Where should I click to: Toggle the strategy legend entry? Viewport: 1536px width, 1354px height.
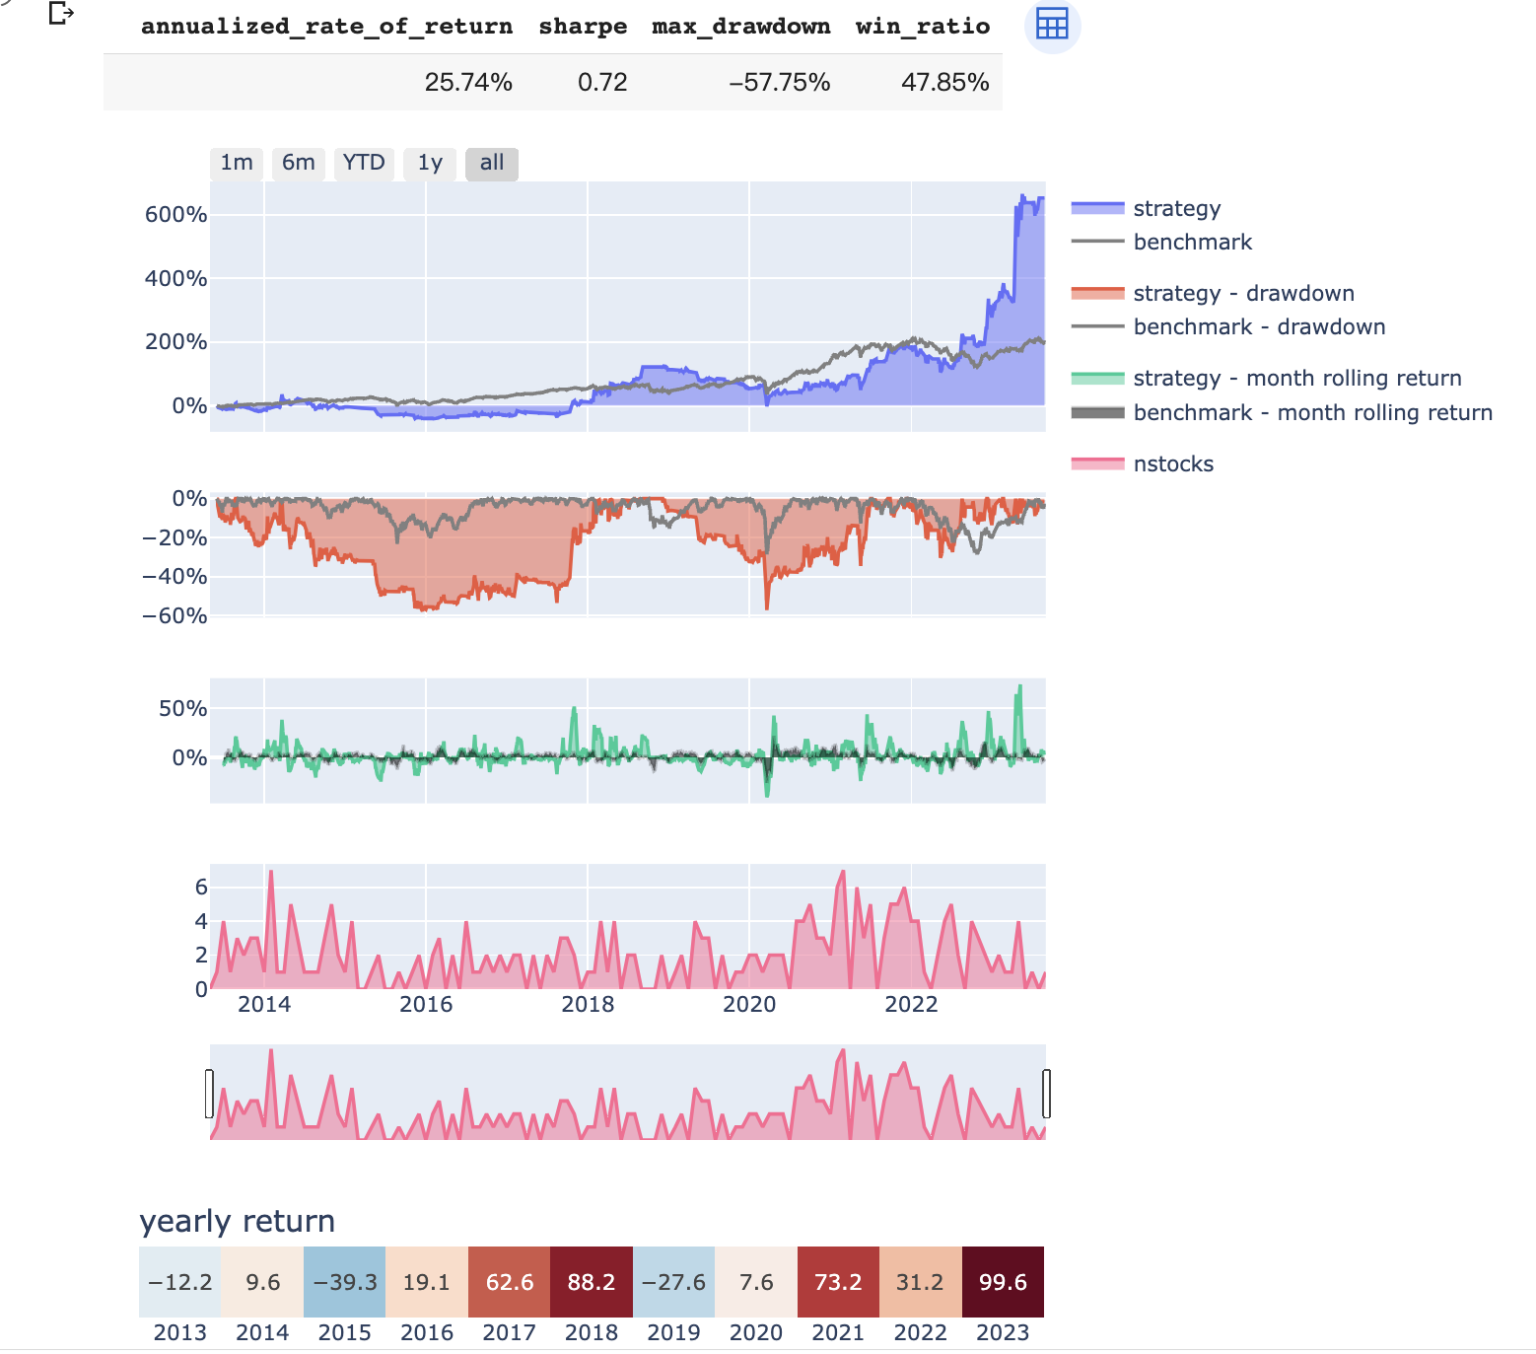click(1176, 208)
